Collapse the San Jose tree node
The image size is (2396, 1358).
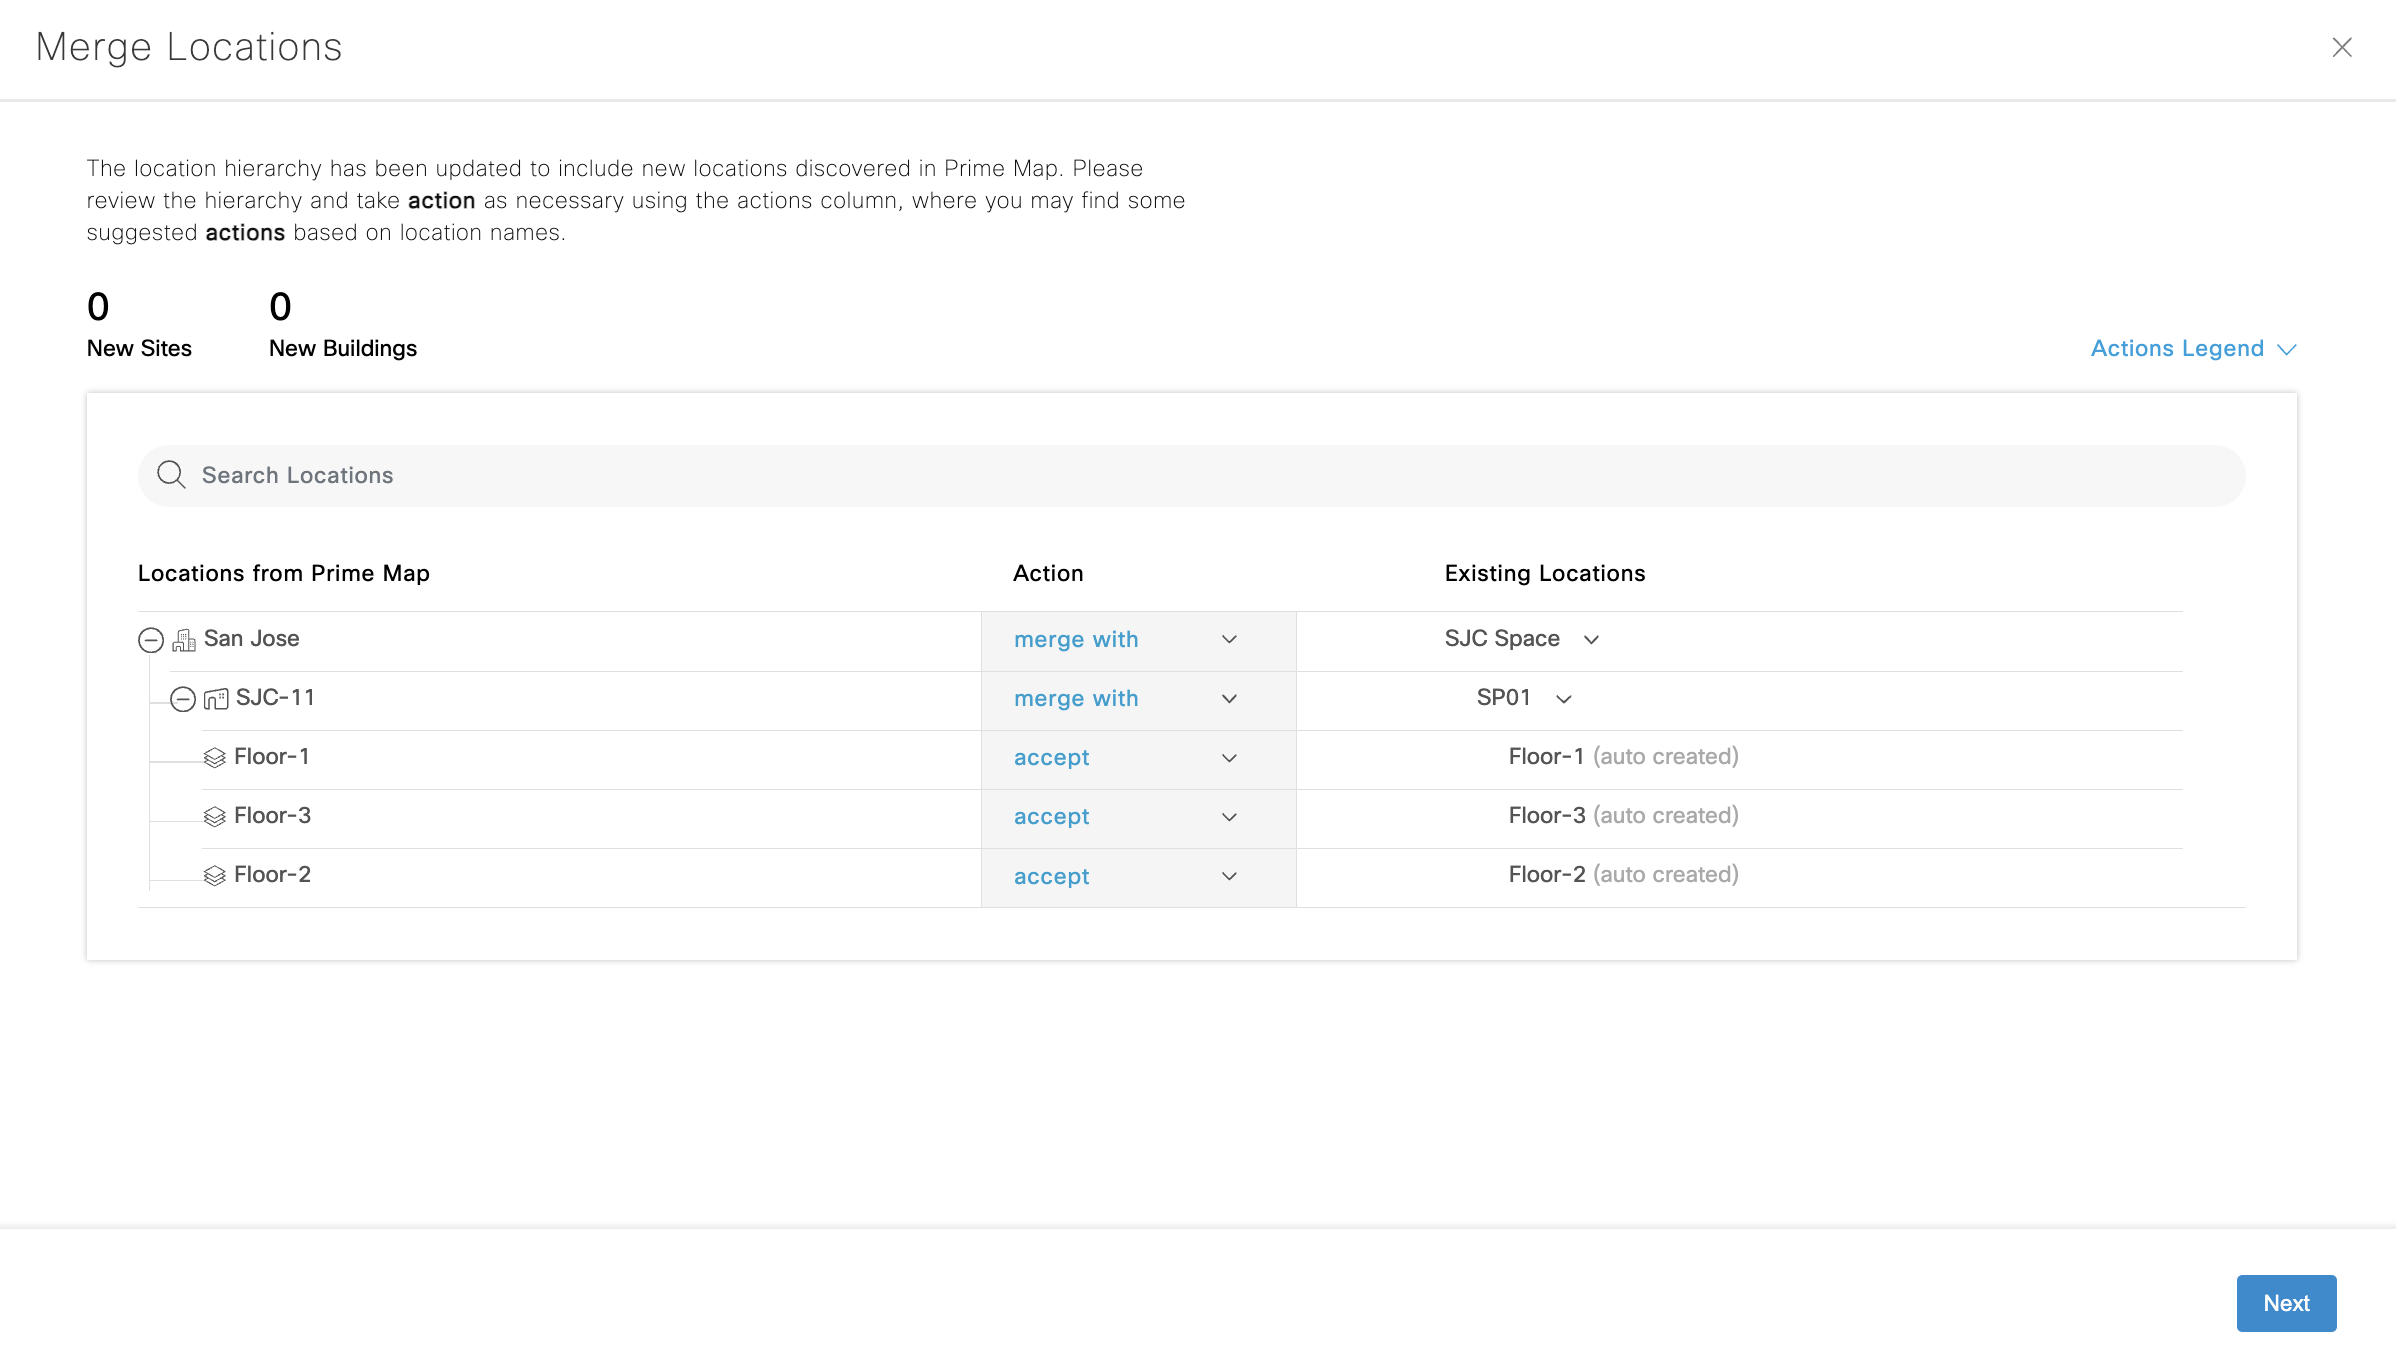151,640
